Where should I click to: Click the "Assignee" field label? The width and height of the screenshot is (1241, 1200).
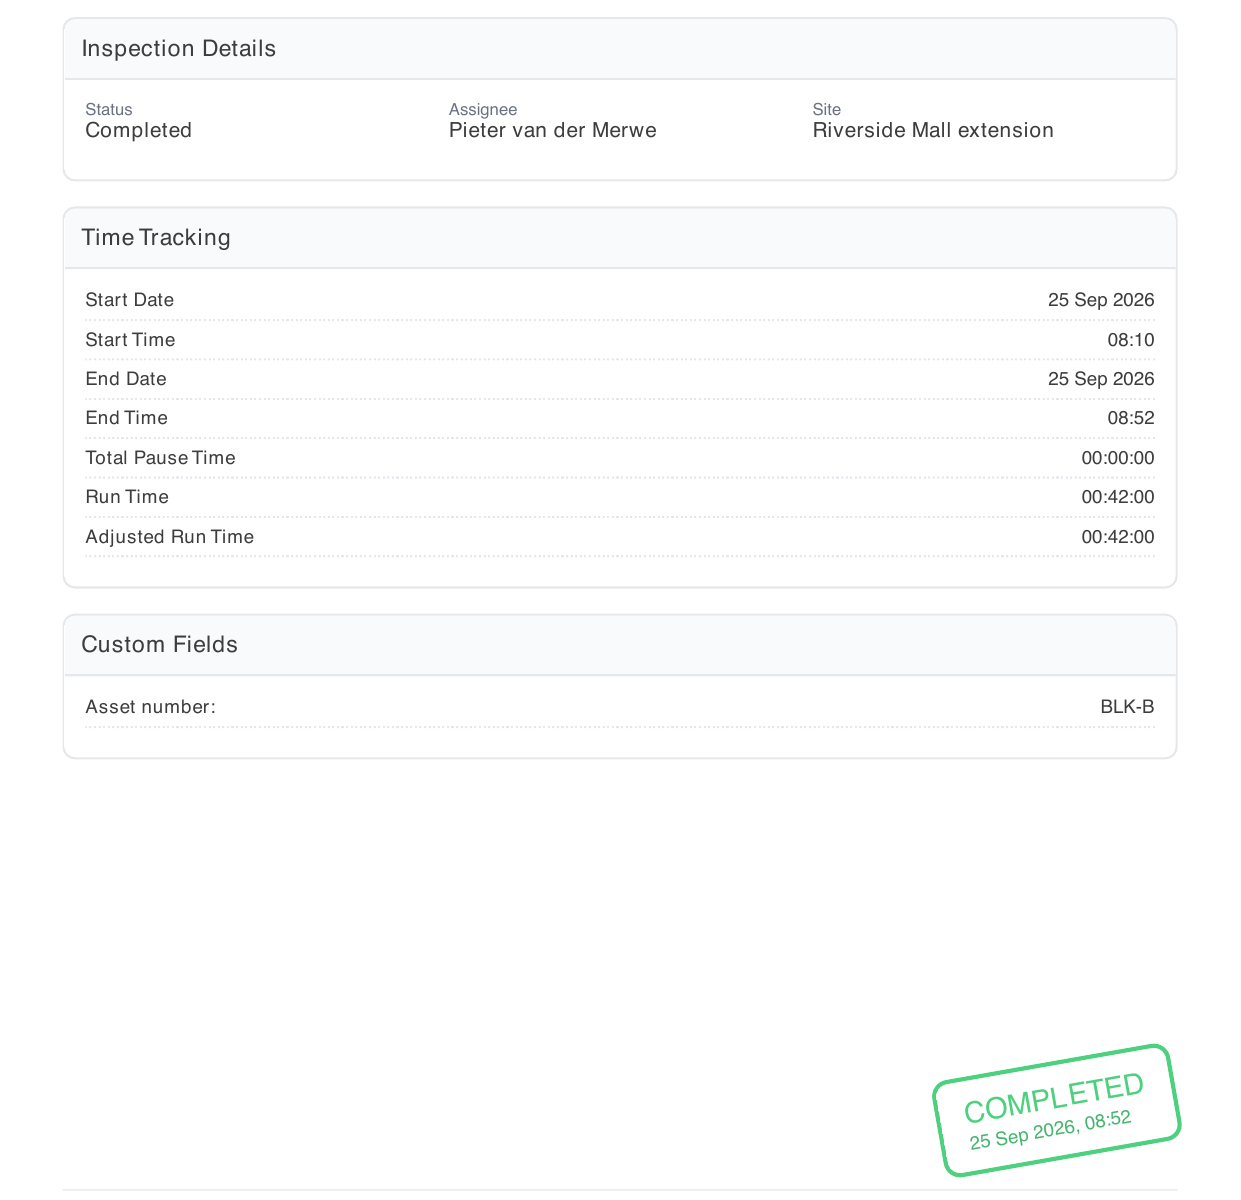483,109
